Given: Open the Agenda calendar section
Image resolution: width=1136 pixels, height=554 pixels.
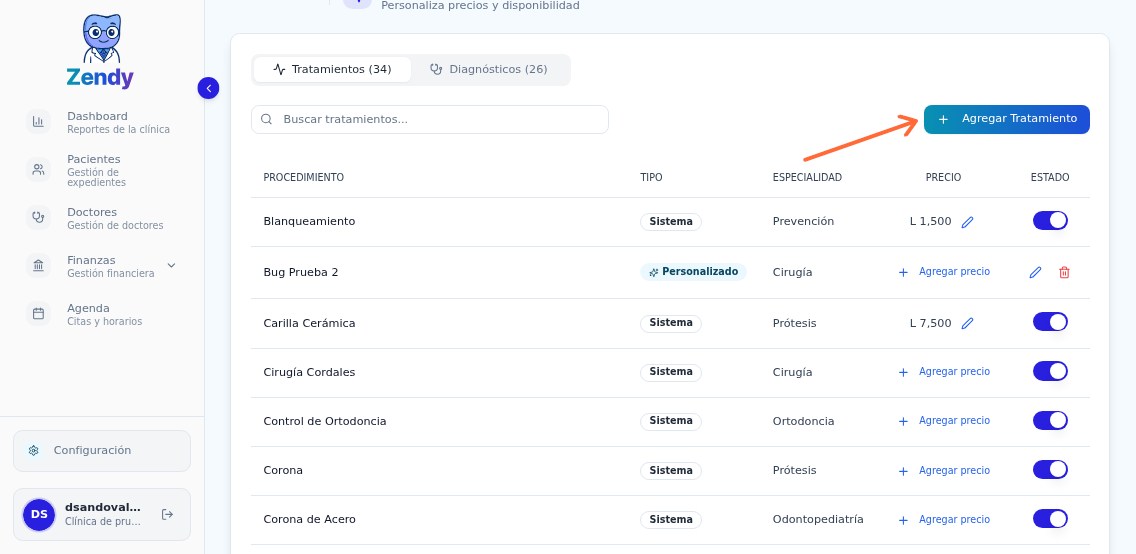Looking at the screenshot, I should [x=39, y=314].
